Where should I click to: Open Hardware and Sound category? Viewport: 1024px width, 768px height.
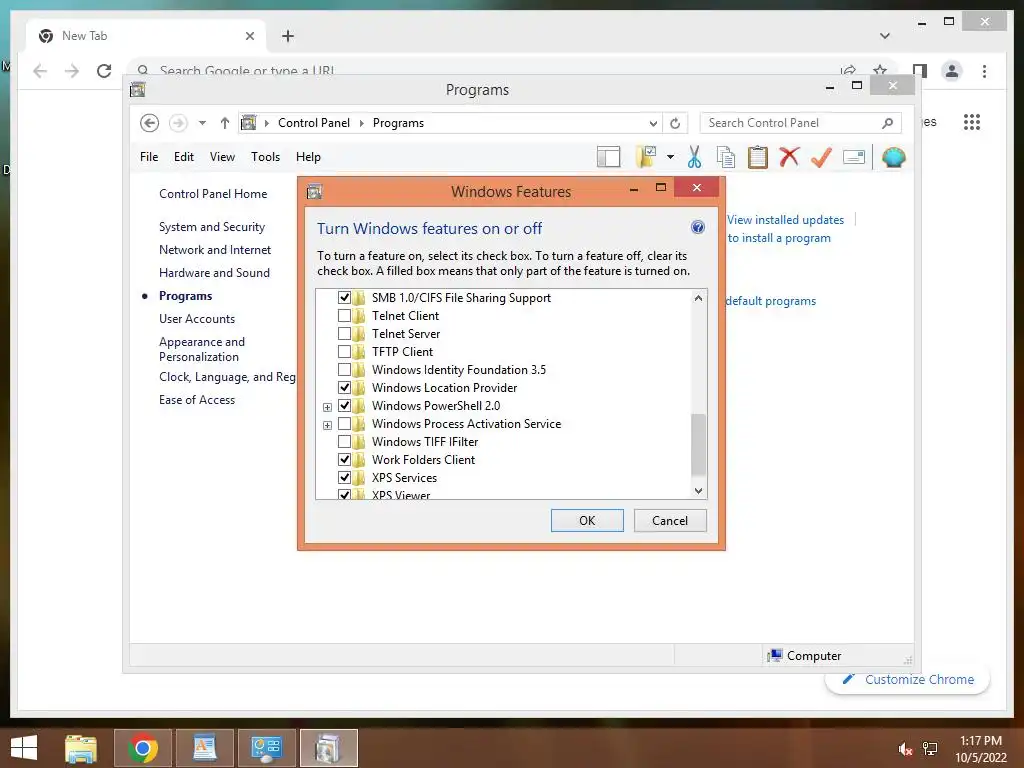coord(214,273)
